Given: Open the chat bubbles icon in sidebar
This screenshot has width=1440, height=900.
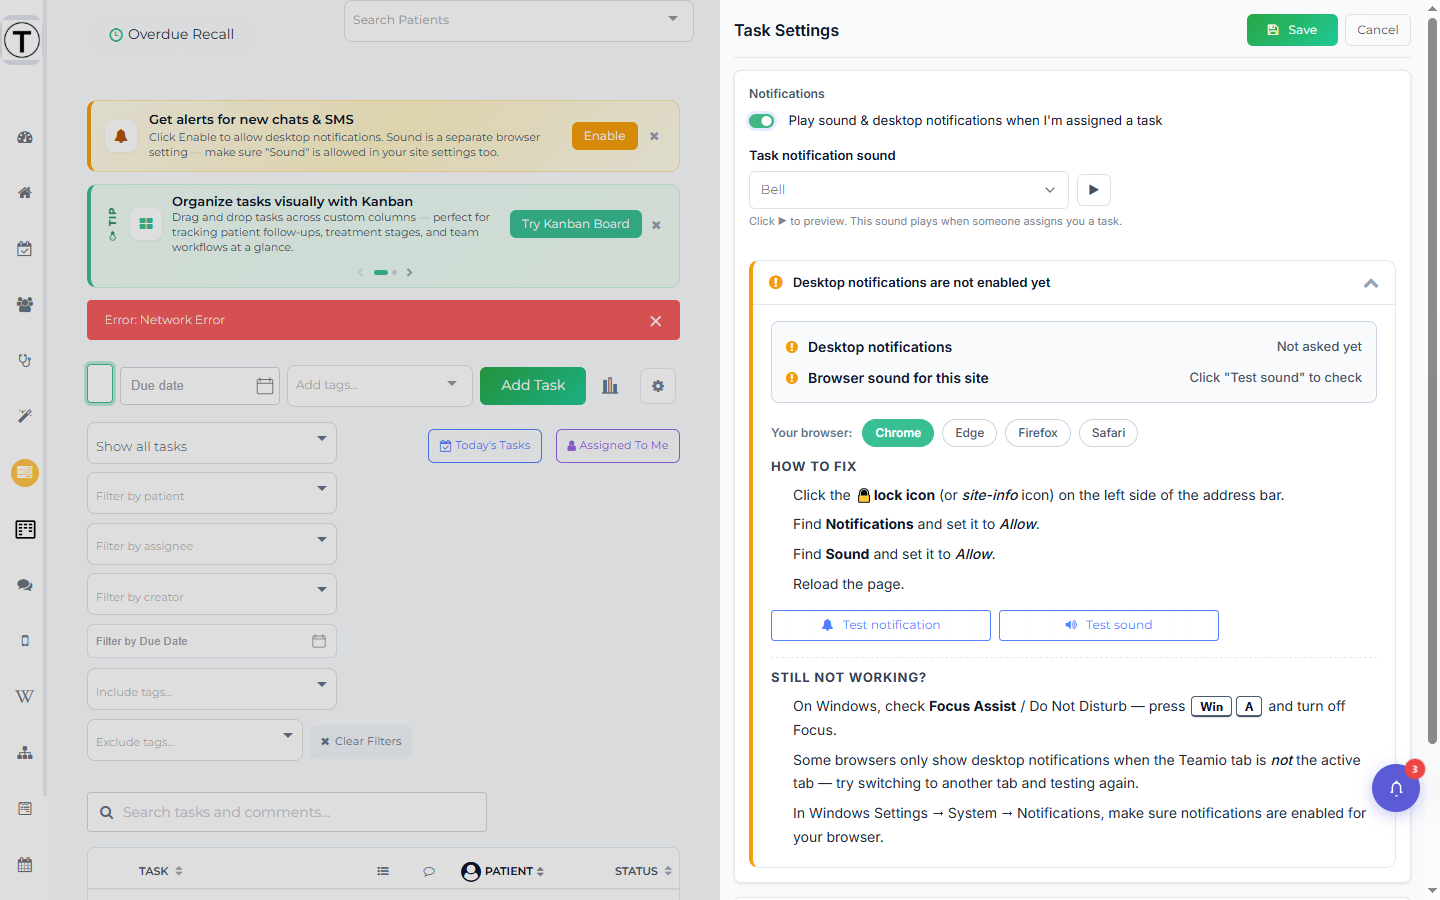Looking at the screenshot, I should tap(25, 585).
